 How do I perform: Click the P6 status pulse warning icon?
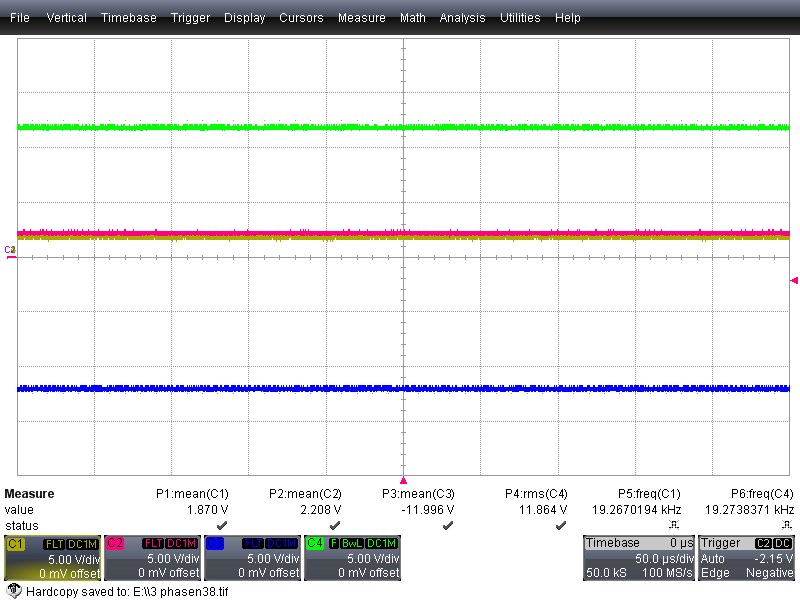click(787, 524)
